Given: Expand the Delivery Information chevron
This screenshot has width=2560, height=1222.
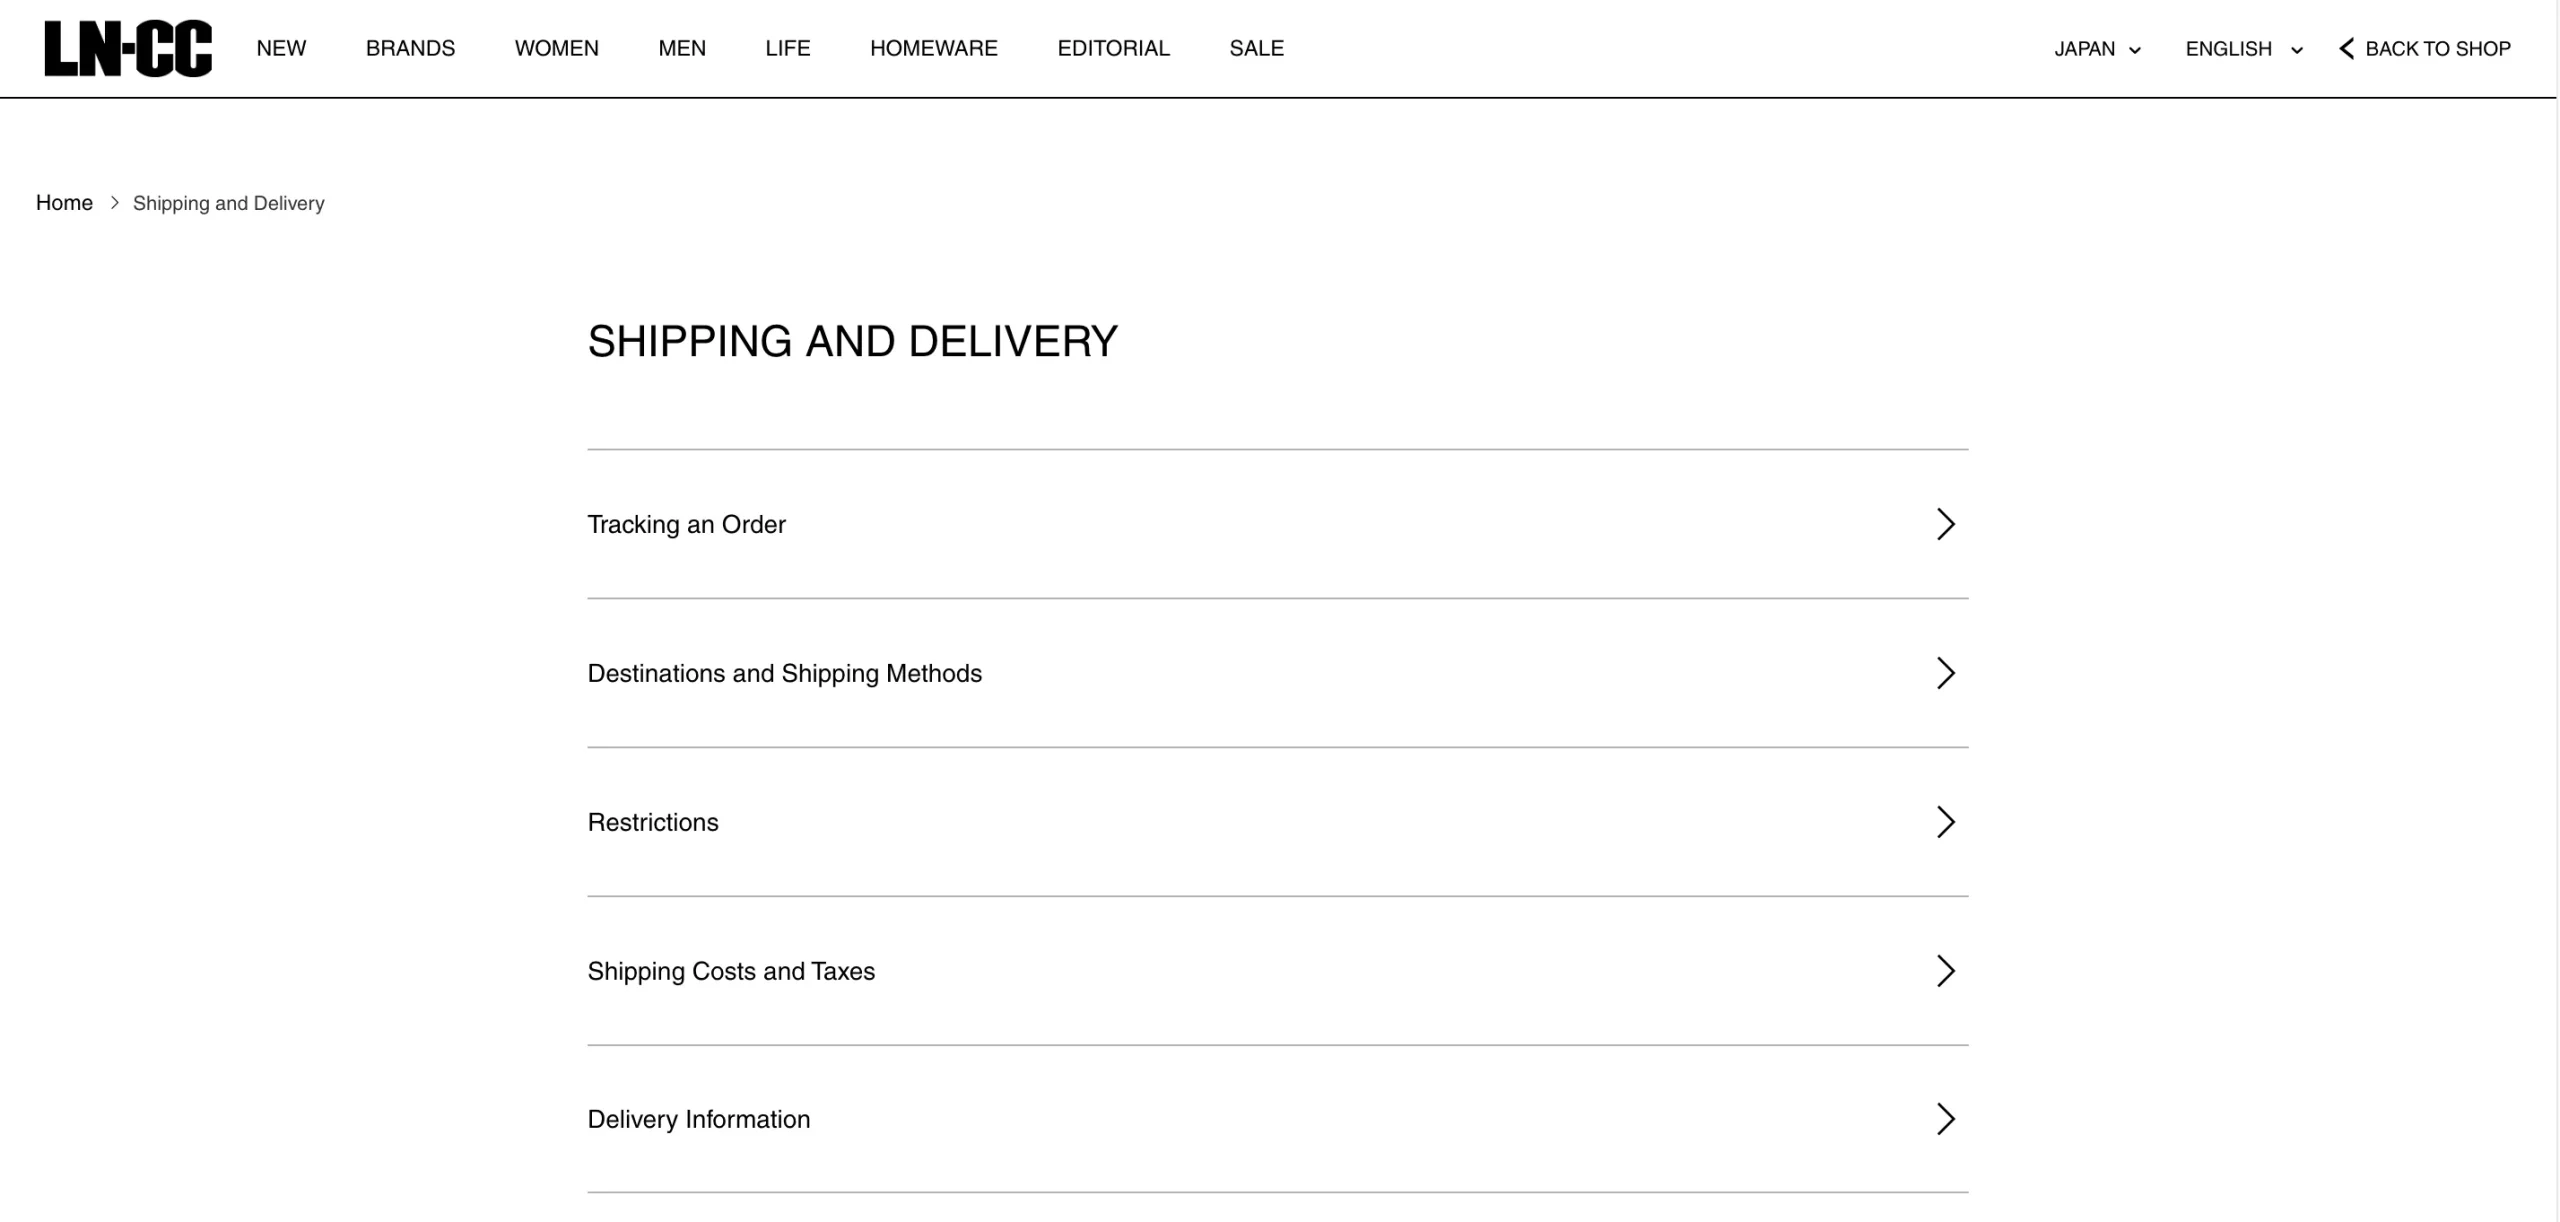Looking at the screenshot, I should tap(1945, 1119).
